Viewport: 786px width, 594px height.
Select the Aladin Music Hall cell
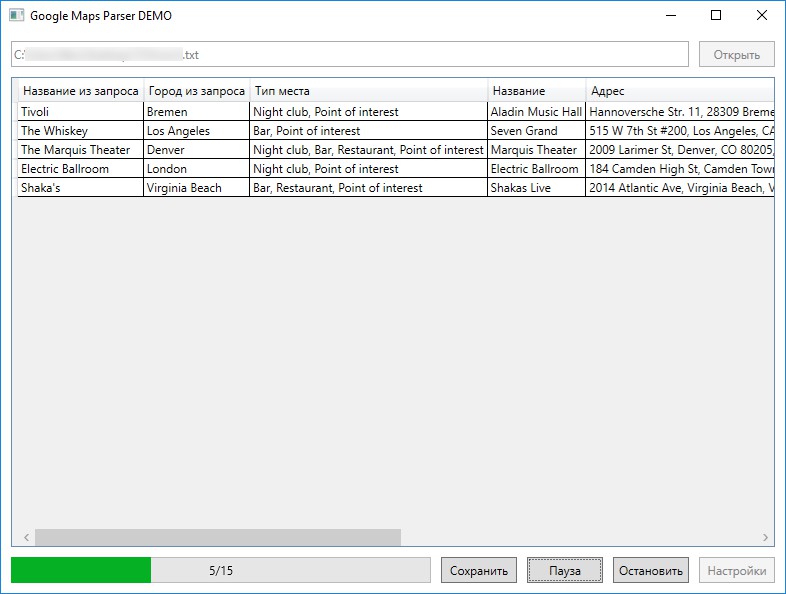click(536, 111)
